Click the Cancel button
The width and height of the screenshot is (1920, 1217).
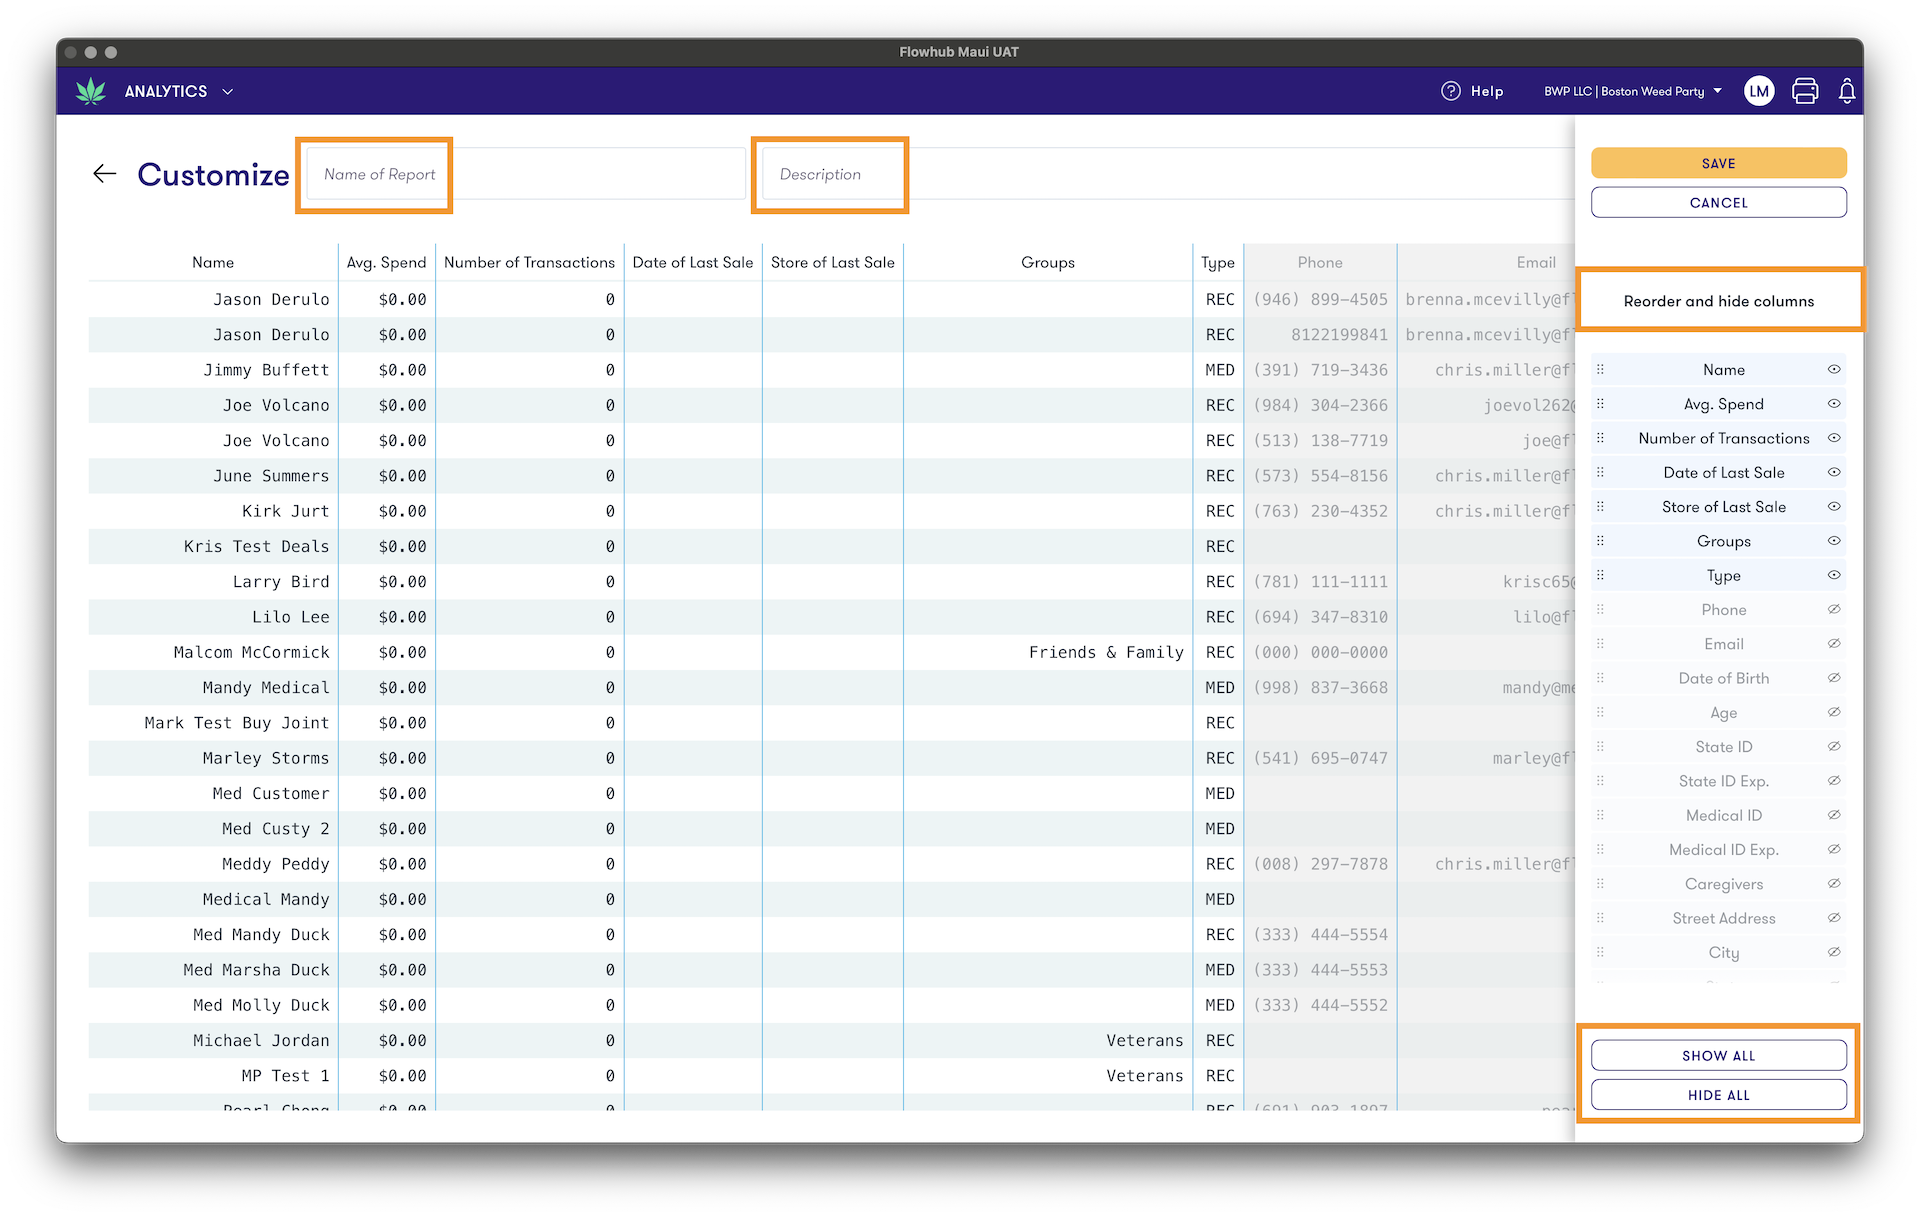(1718, 202)
